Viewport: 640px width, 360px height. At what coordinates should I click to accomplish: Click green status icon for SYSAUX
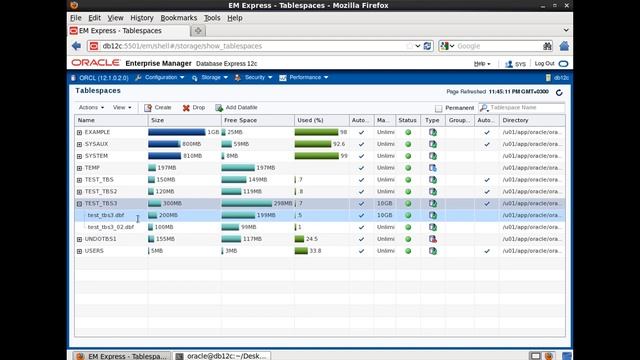408,144
